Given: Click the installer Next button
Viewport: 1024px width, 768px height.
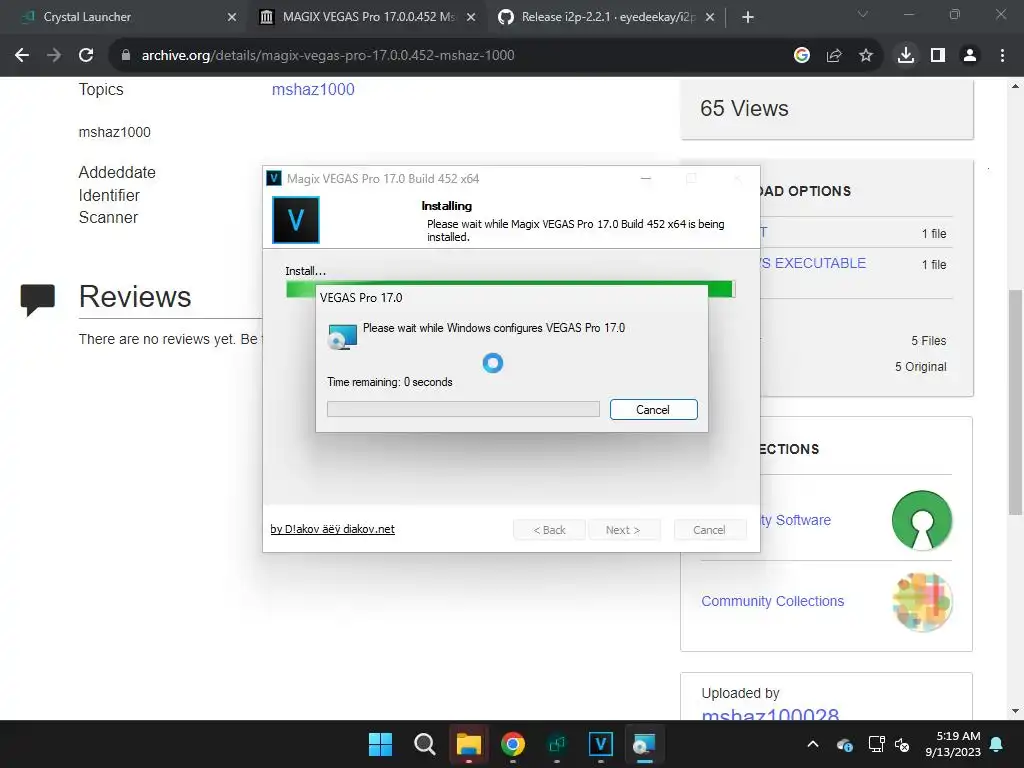Looking at the screenshot, I should [623, 530].
